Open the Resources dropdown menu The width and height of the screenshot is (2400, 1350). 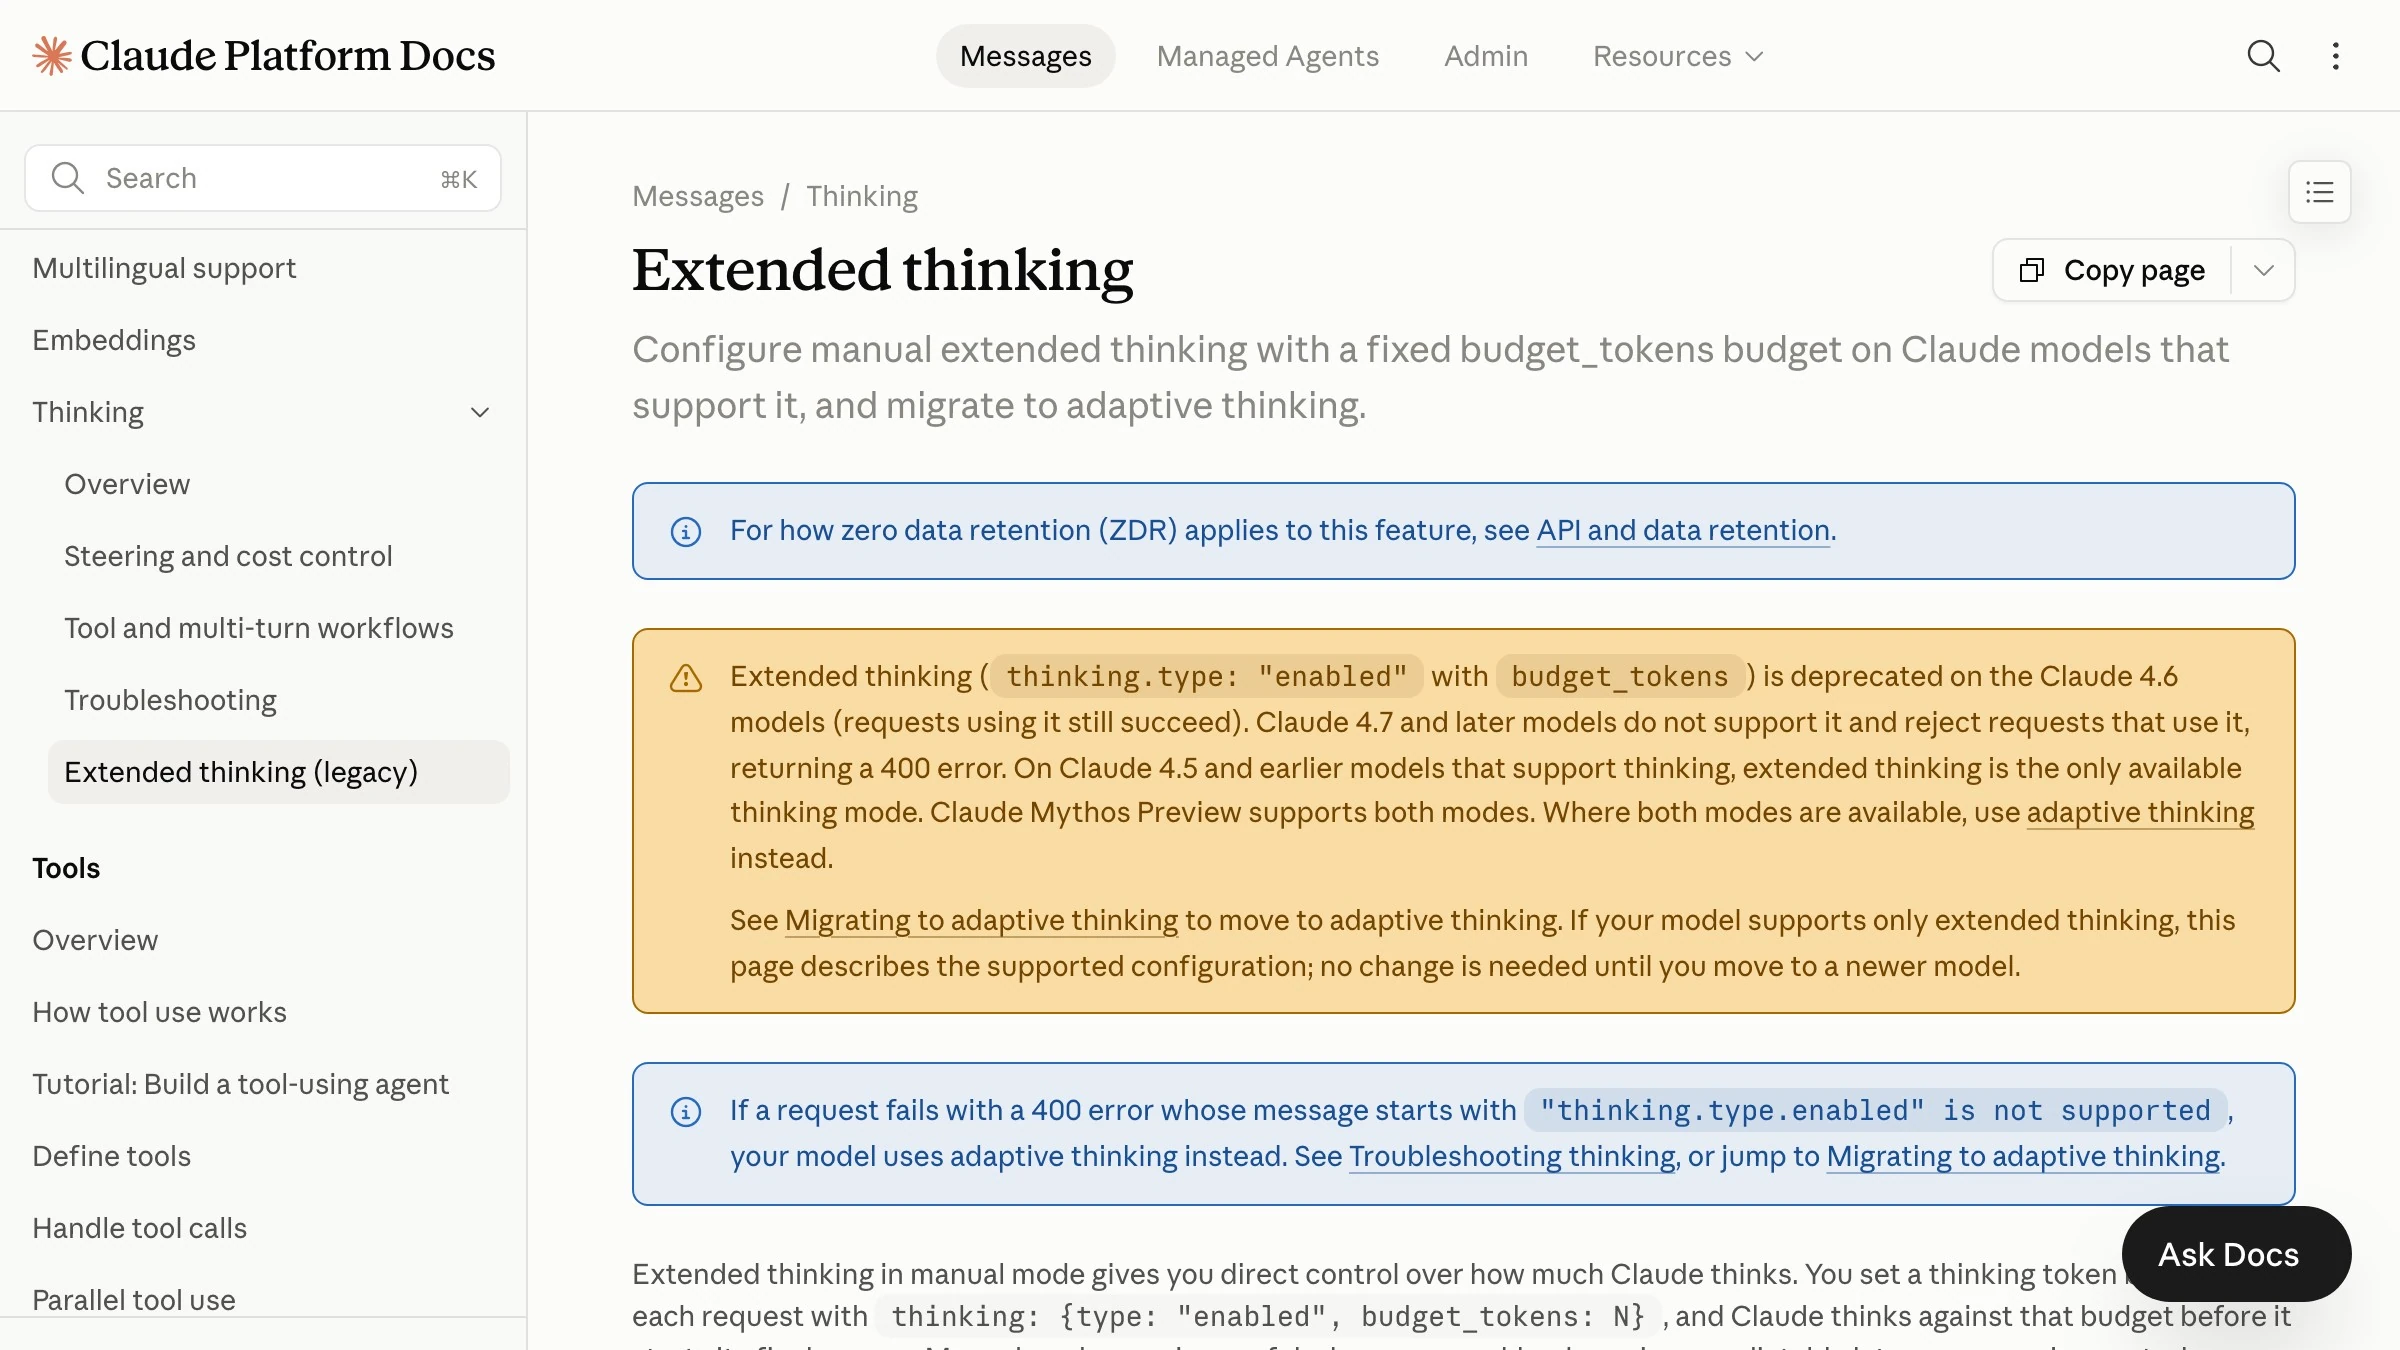pyautogui.click(x=1678, y=56)
